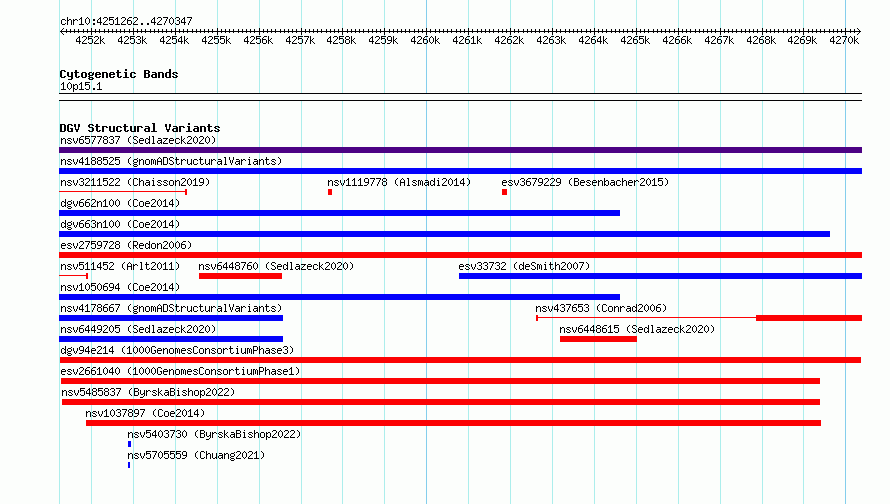
Task: Open nsv4178667 (gnomADStructuralVariants) label
Action: [x=171, y=308]
